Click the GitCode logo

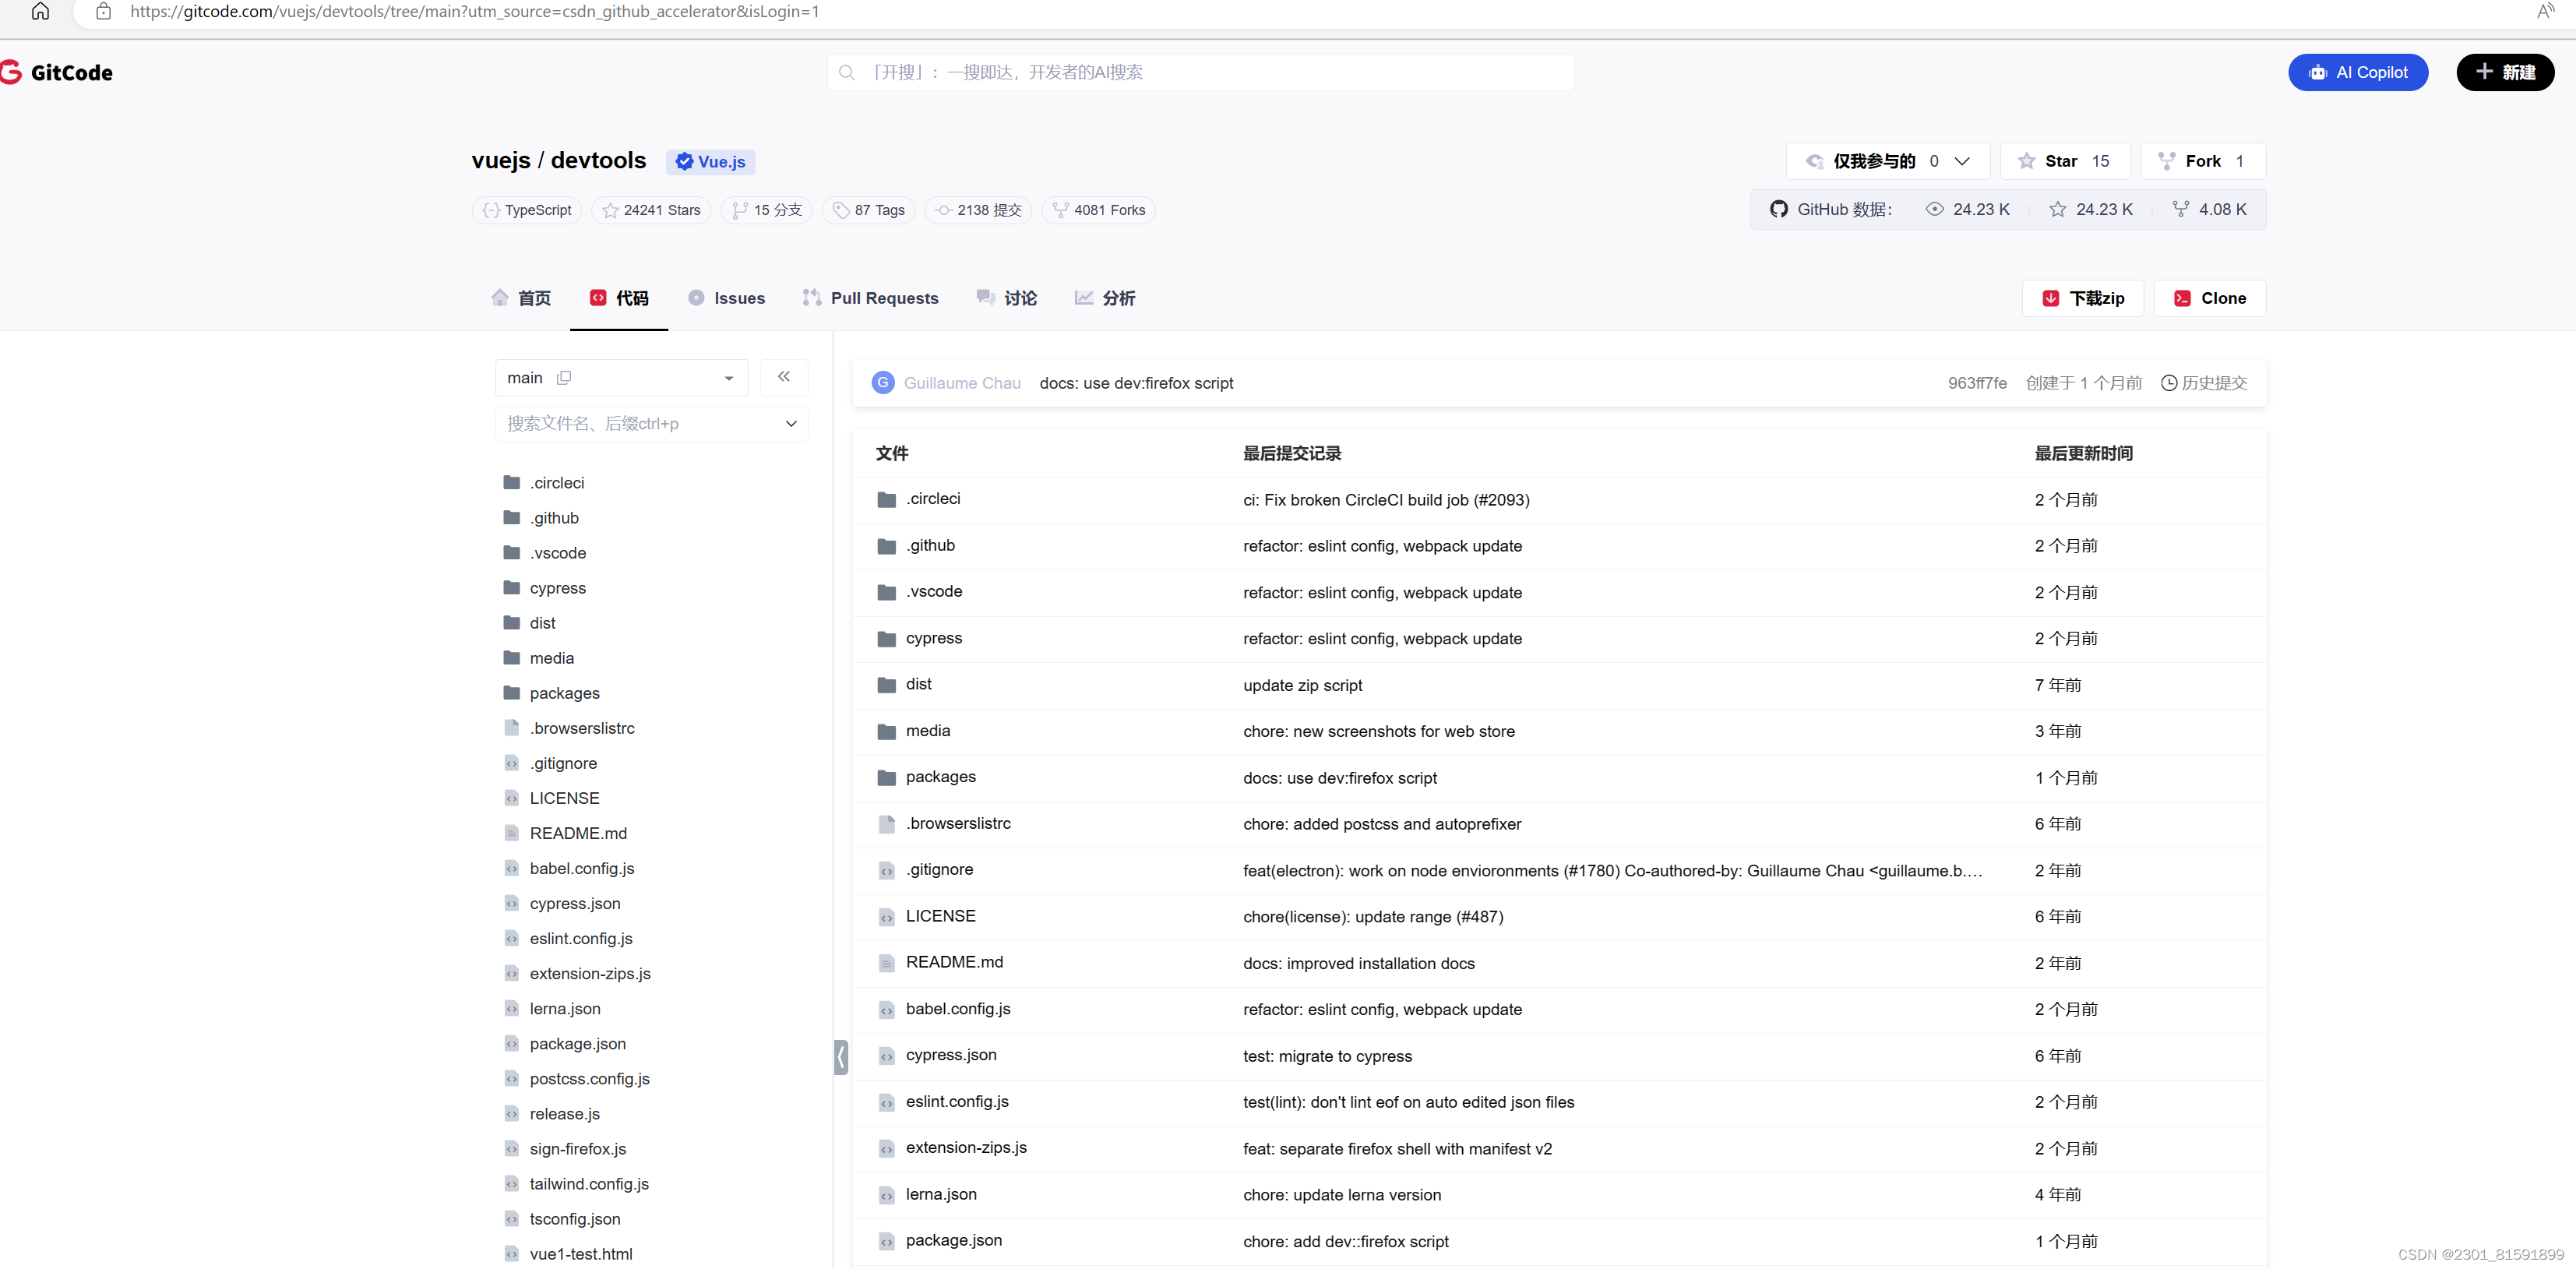pos(58,71)
